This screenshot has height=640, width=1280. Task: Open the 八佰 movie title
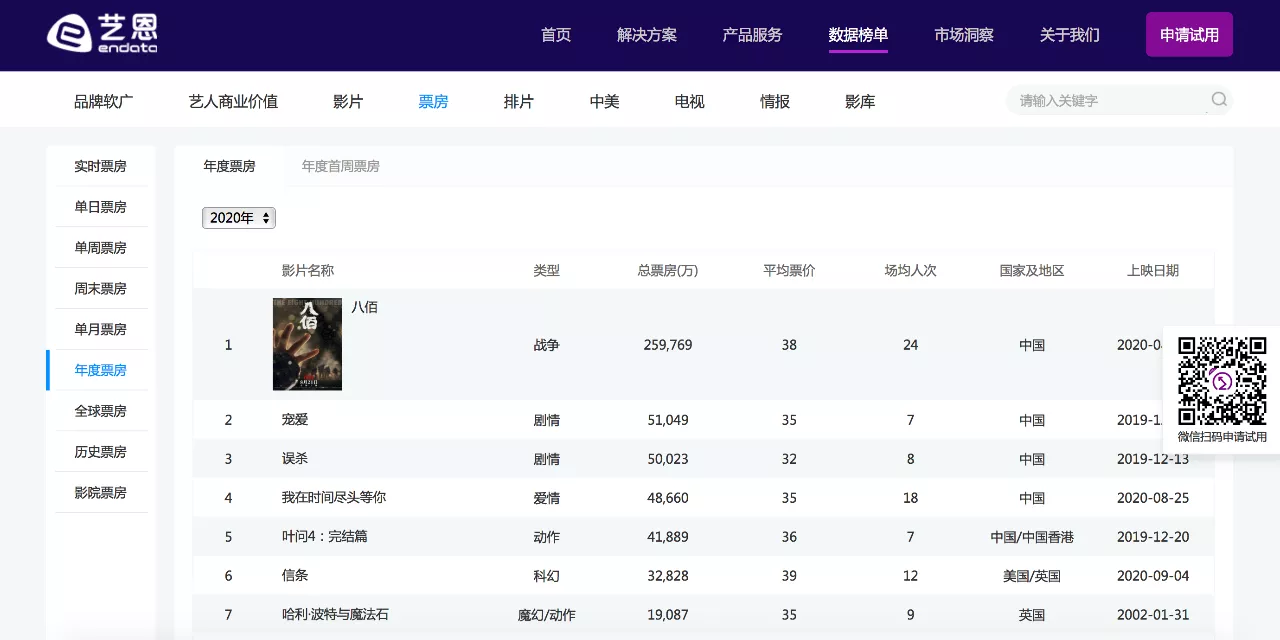point(365,307)
